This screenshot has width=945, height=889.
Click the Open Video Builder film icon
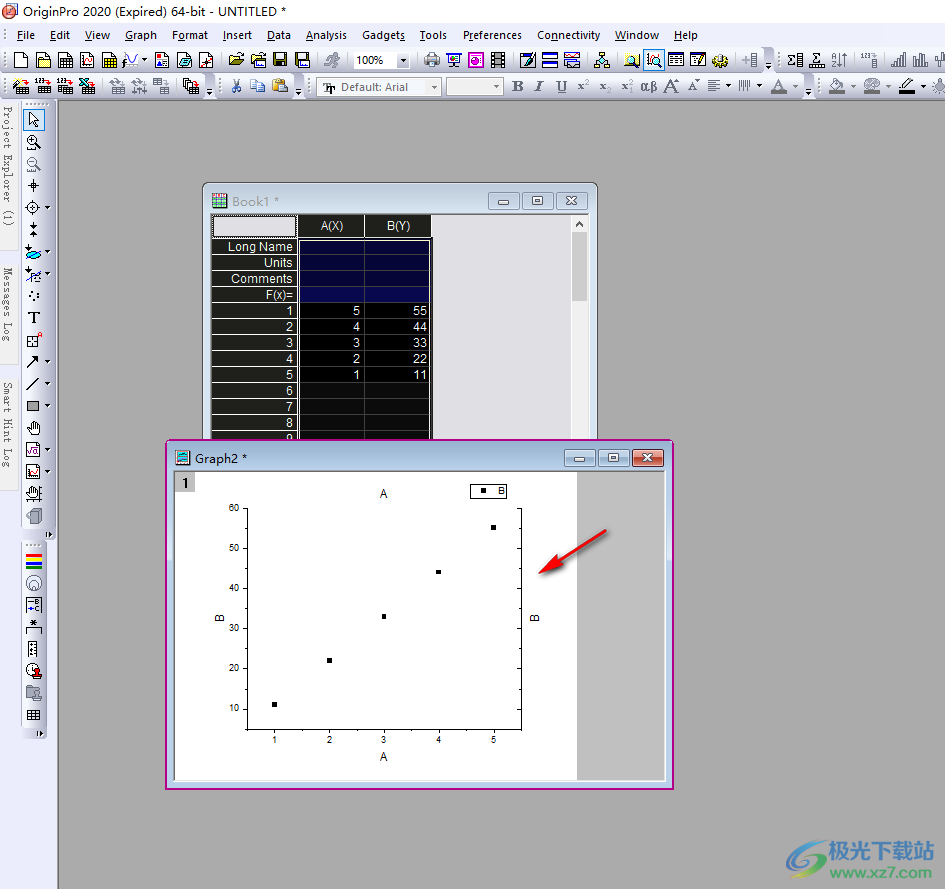pos(498,60)
